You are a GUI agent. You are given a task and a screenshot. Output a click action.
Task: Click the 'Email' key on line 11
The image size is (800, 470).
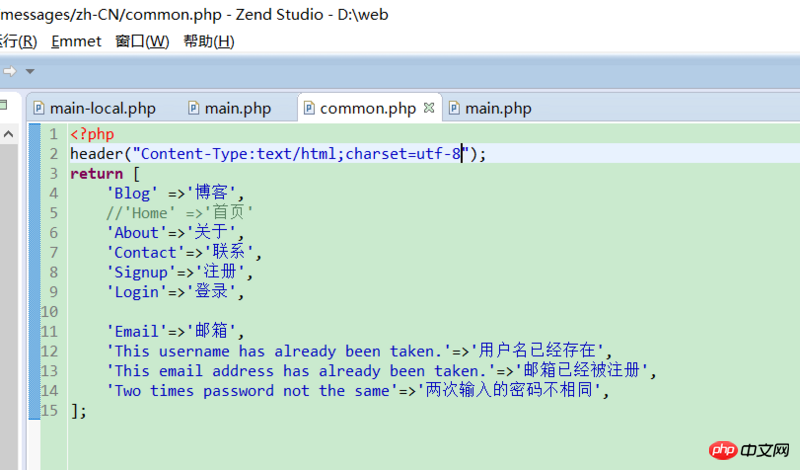pyautogui.click(x=136, y=332)
